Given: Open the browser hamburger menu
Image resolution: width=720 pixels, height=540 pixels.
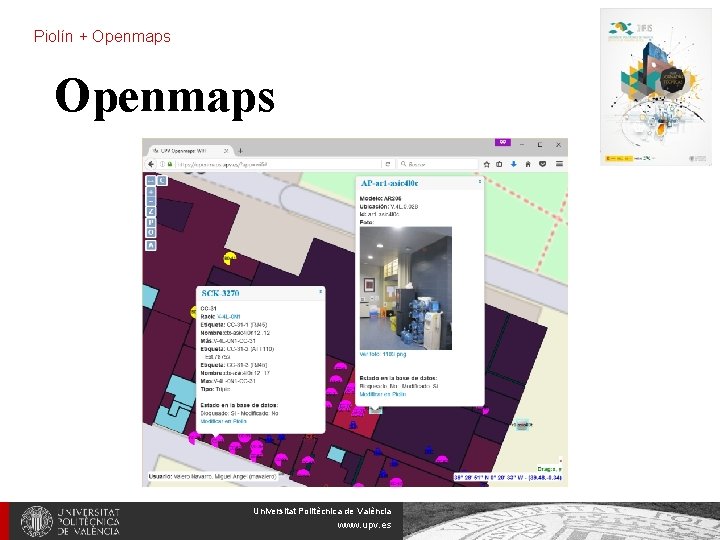Looking at the screenshot, I should [x=559, y=164].
